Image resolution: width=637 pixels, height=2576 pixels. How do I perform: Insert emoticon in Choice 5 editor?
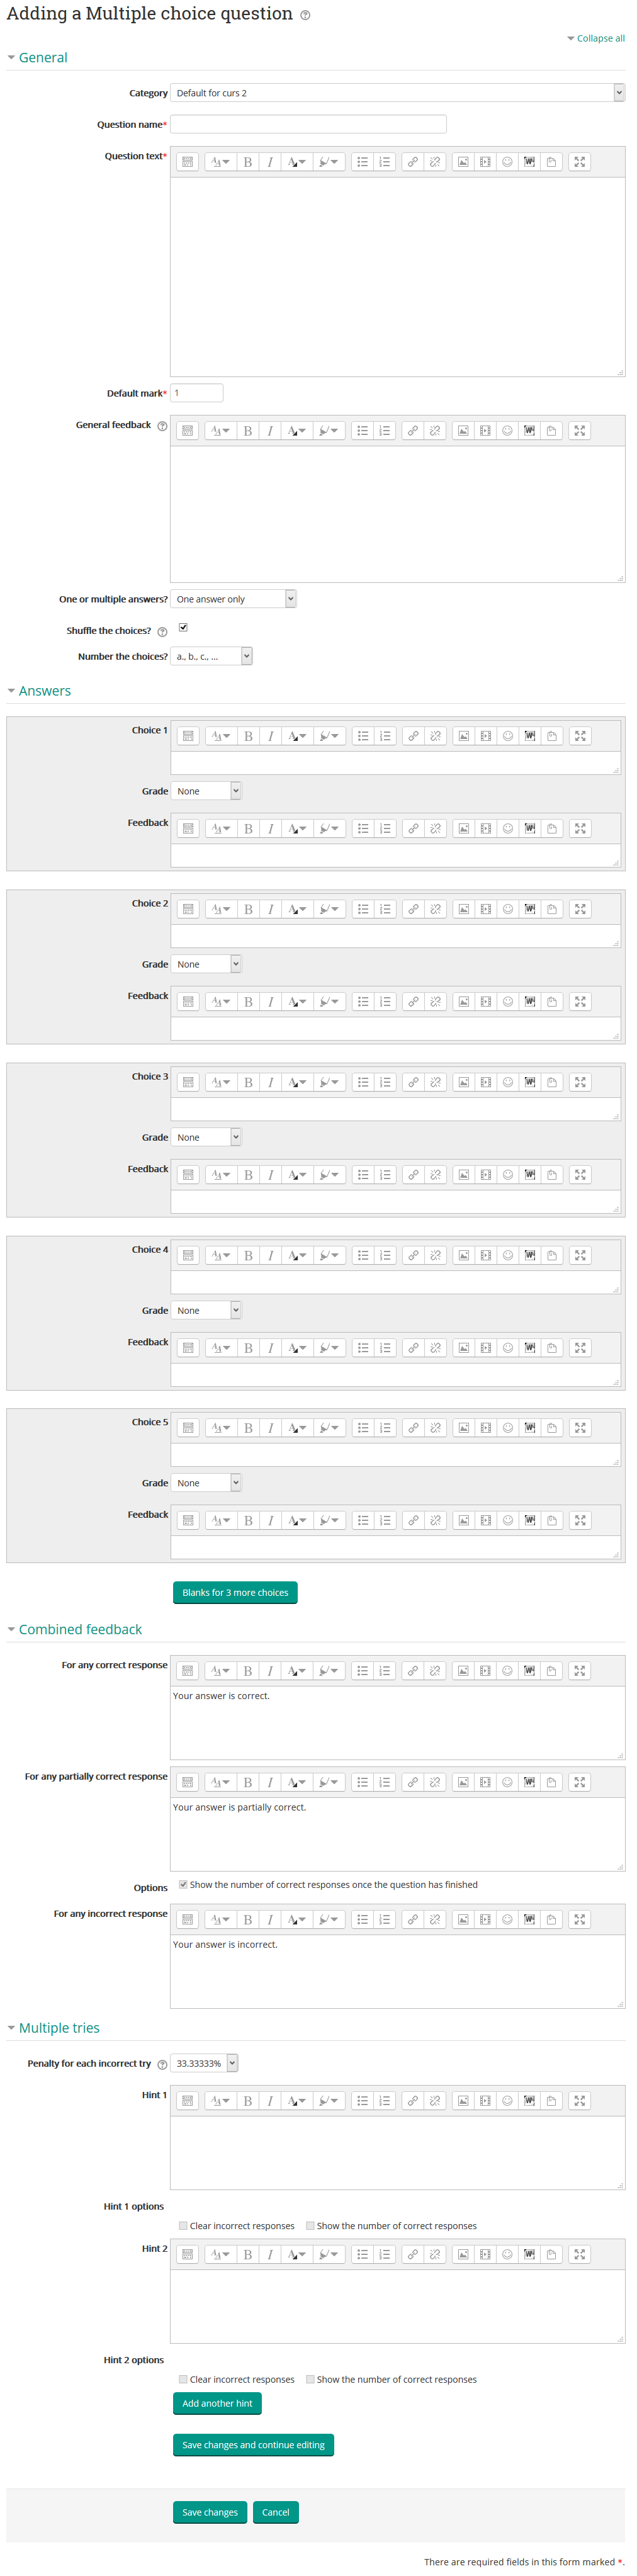point(508,1428)
